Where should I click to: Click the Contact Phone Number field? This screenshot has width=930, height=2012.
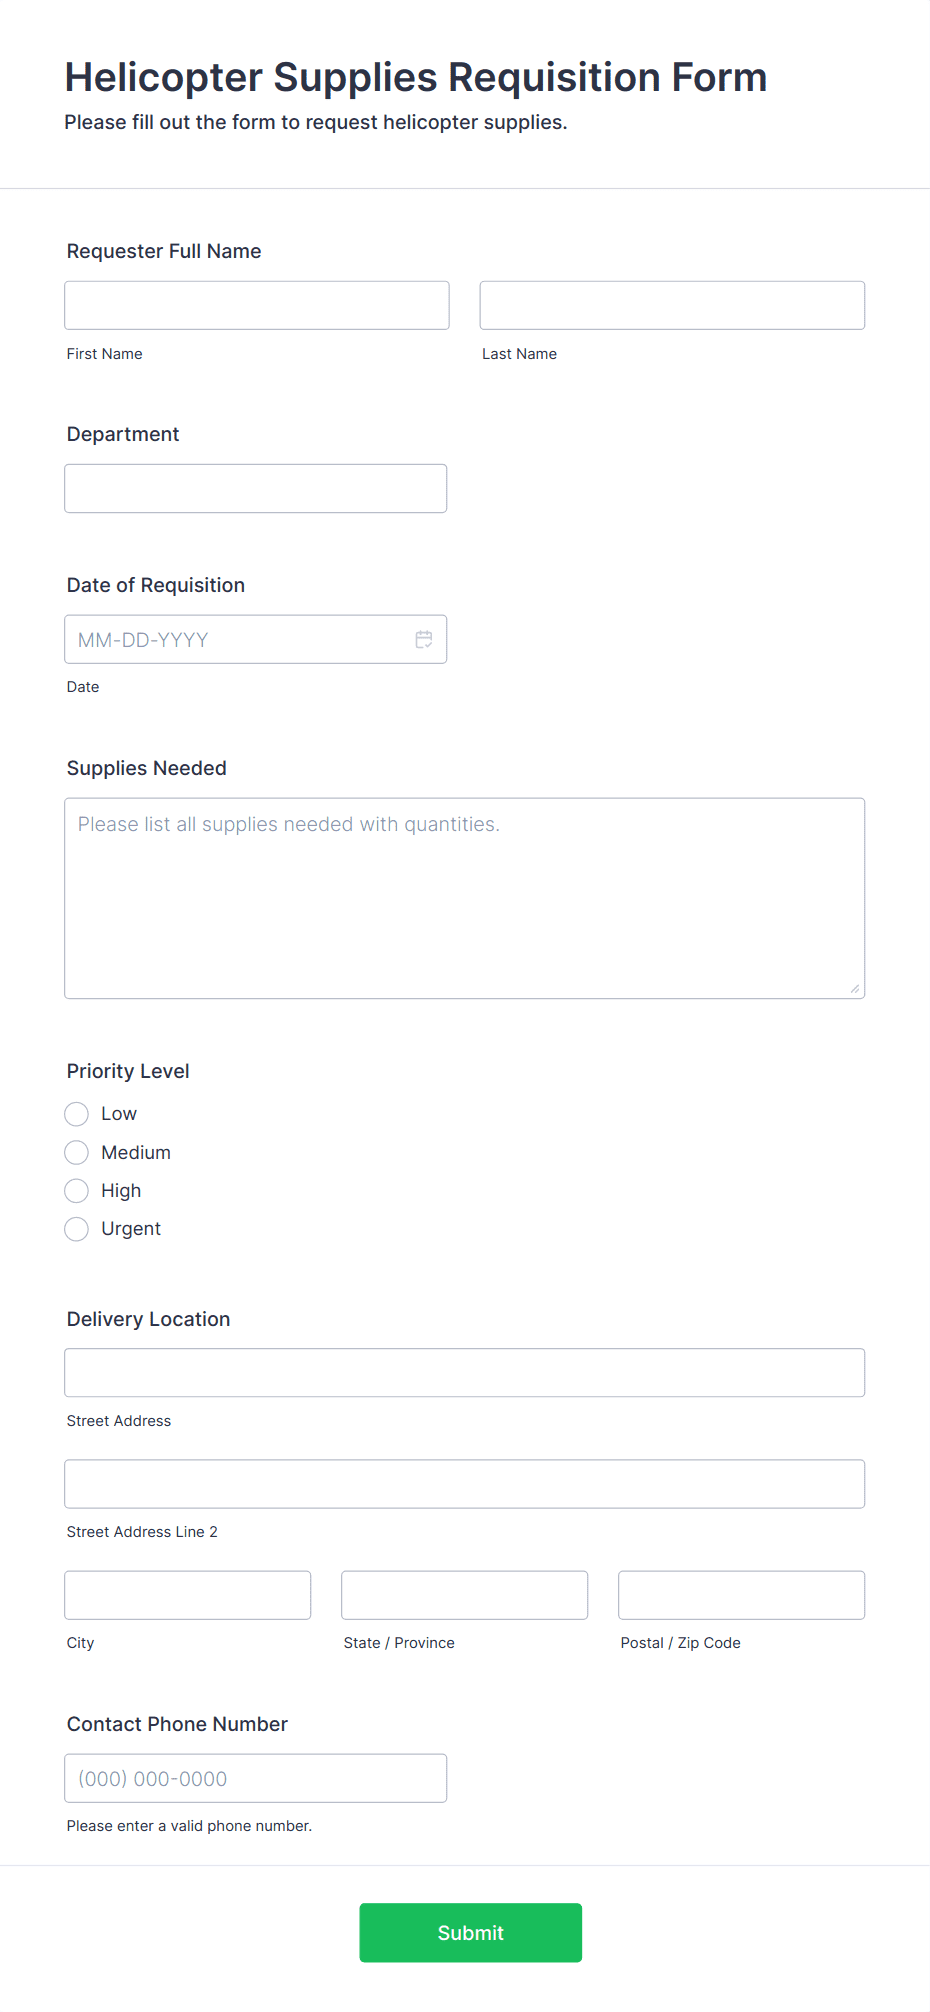(256, 1778)
